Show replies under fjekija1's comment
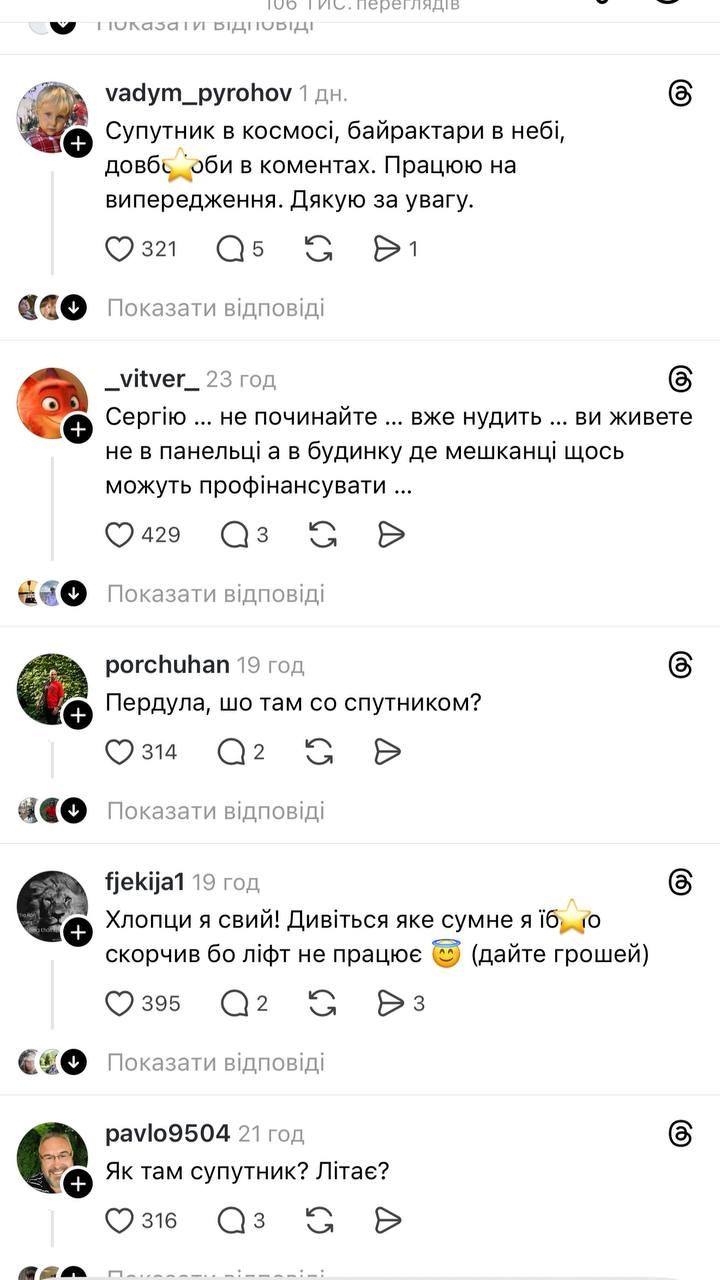 (x=215, y=1062)
